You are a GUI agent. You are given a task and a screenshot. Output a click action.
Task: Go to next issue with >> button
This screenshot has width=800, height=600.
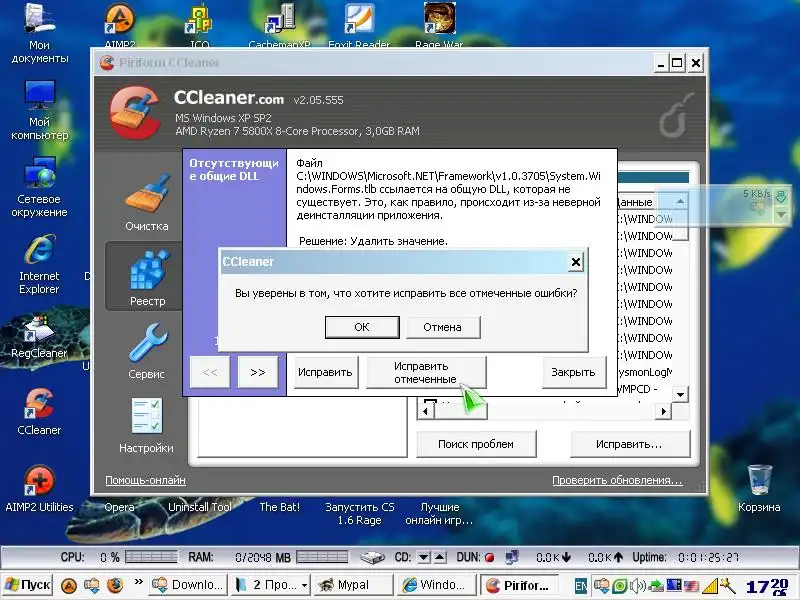258,372
